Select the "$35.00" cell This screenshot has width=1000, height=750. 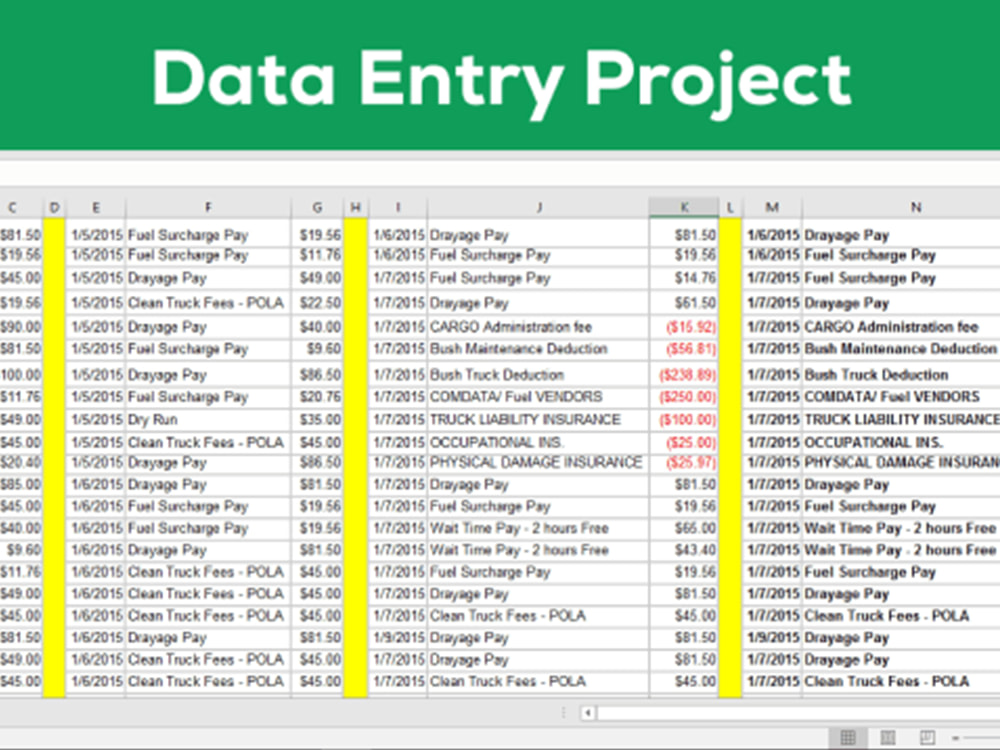[x=317, y=420]
